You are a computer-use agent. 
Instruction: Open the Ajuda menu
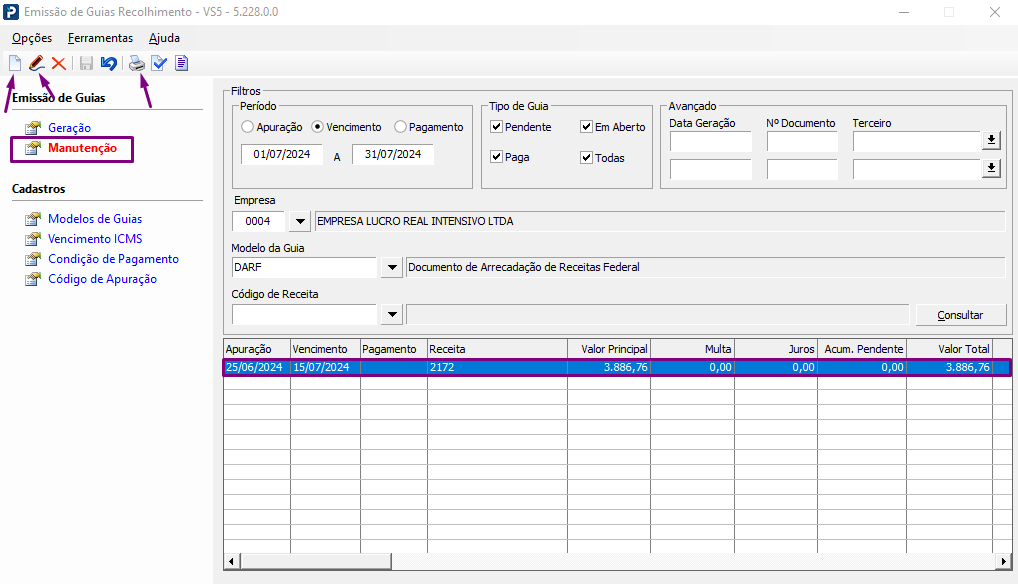pyautogui.click(x=164, y=38)
